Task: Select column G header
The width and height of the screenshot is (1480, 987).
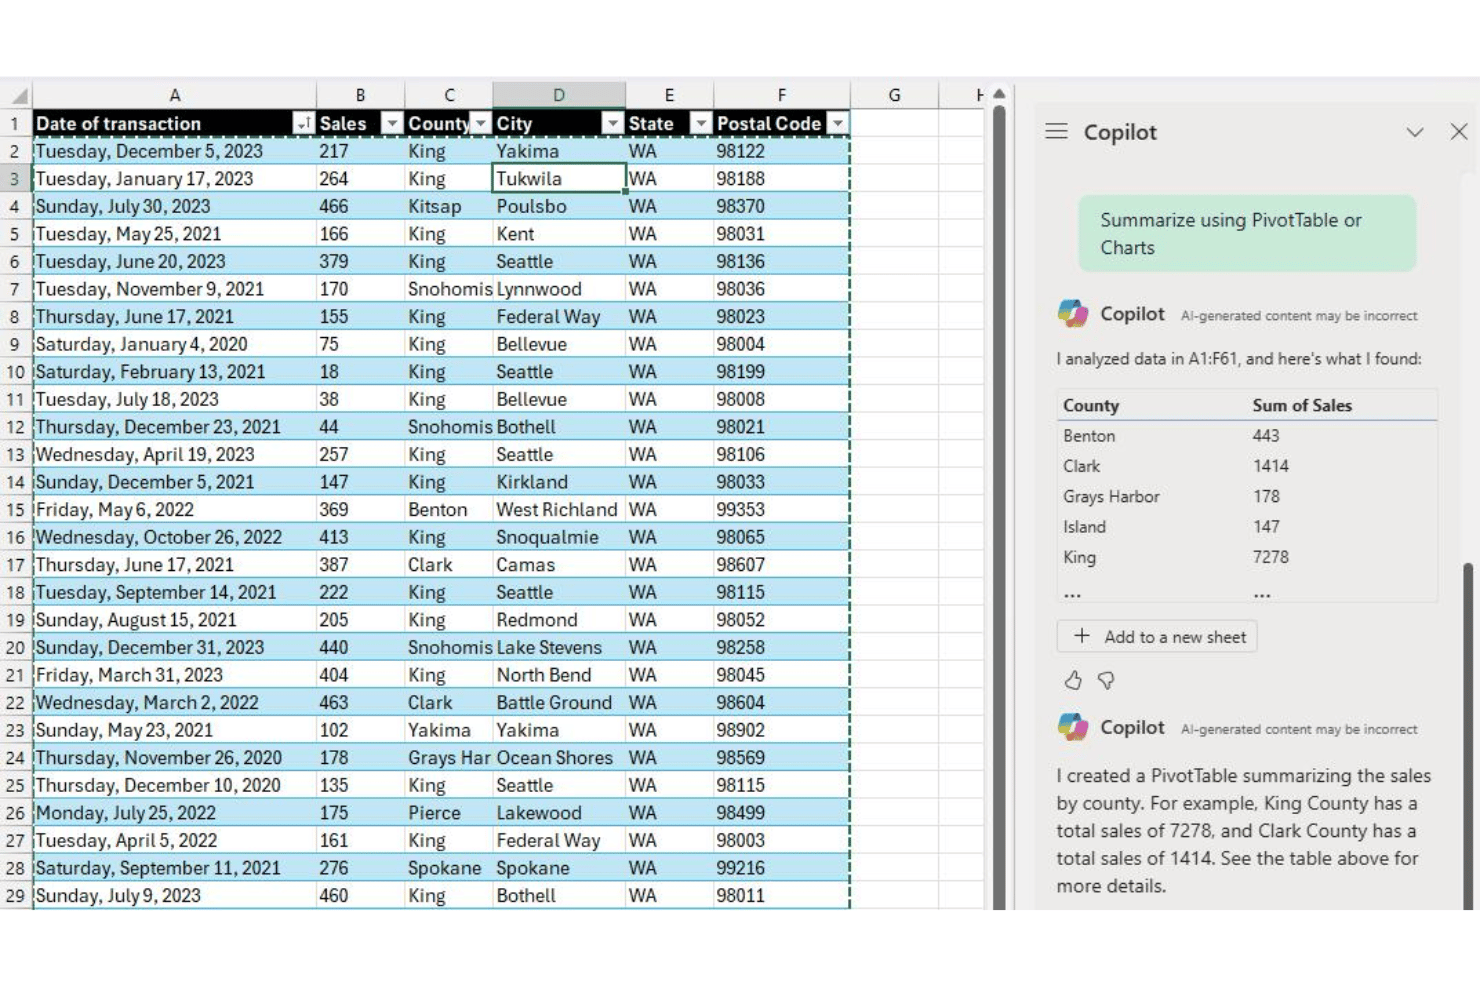Action: (x=894, y=95)
